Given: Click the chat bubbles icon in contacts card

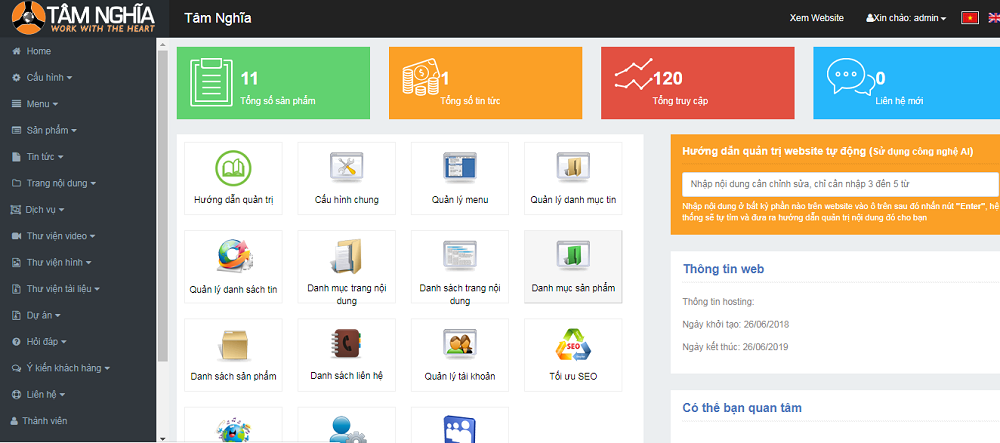Looking at the screenshot, I should 850,76.
